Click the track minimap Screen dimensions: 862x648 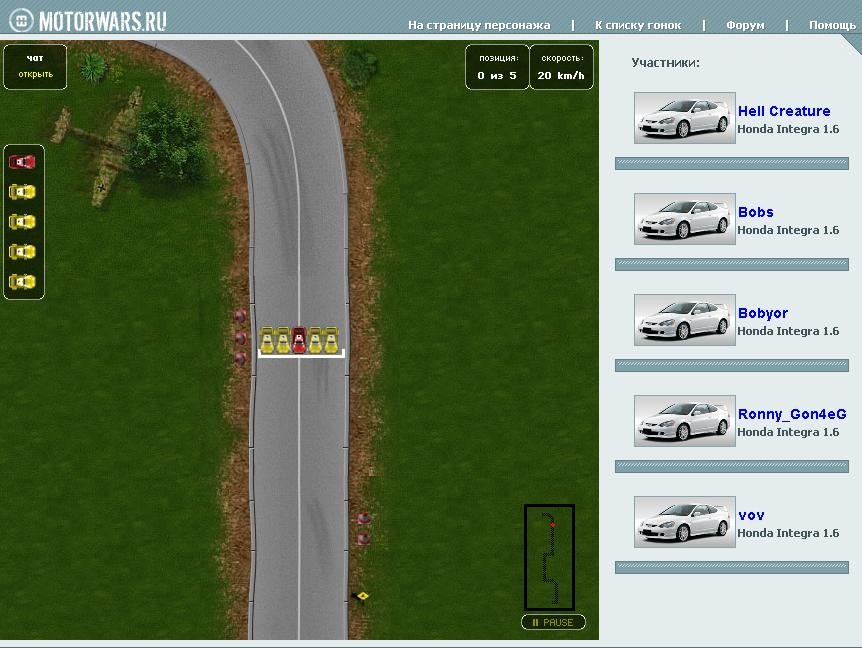click(x=549, y=557)
